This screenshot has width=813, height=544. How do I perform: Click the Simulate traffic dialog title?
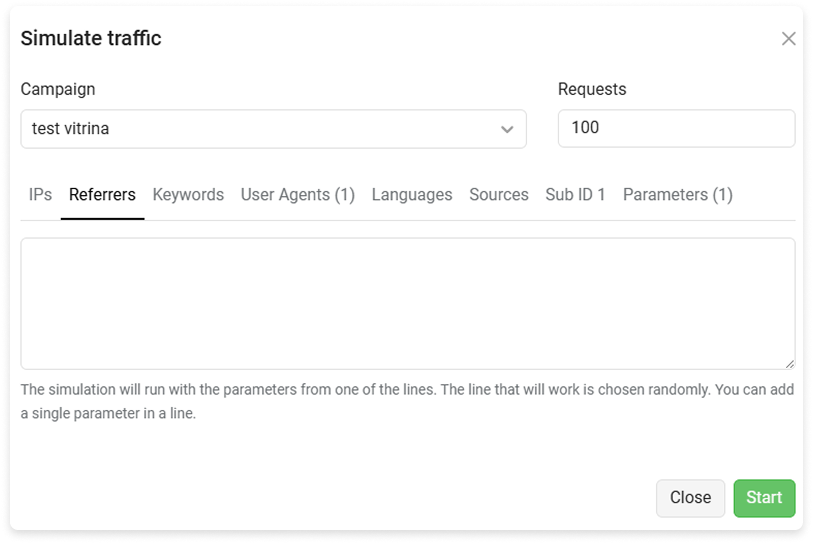pyautogui.click(x=91, y=38)
